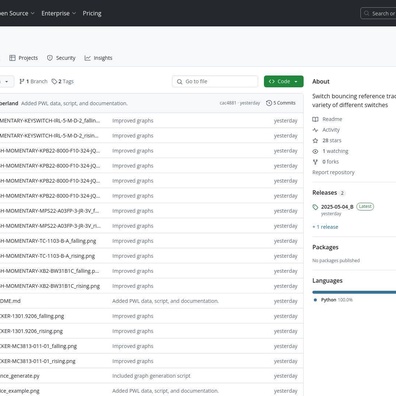Open Readme link in About
The height and width of the screenshot is (396, 396).
[x=332, y=119]
